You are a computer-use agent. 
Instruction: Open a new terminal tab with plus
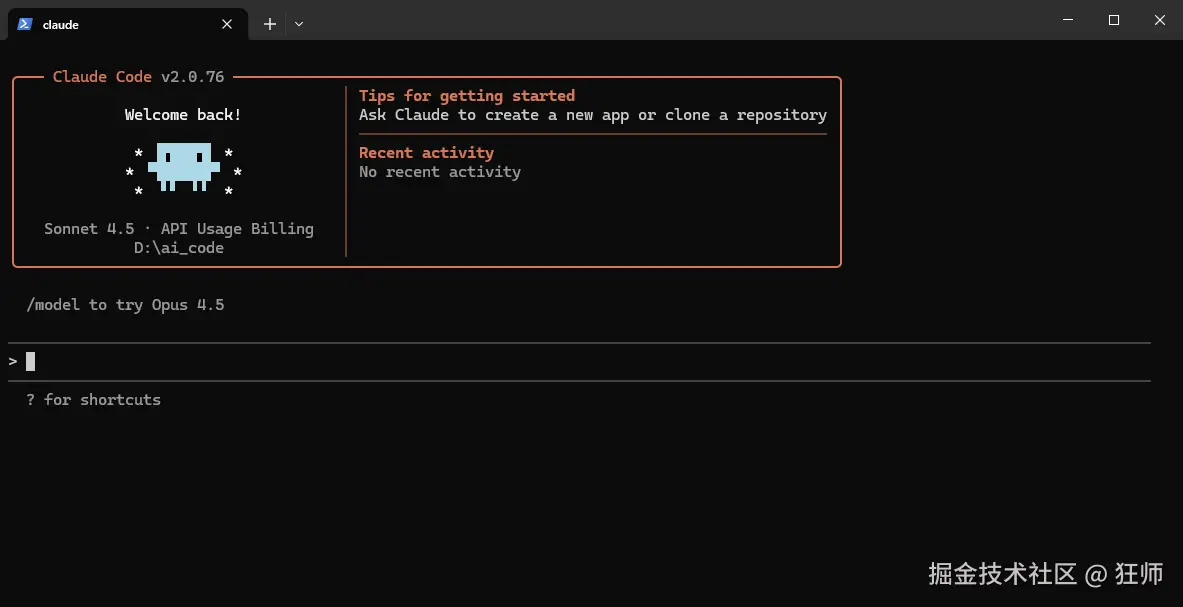click(269, 24)
